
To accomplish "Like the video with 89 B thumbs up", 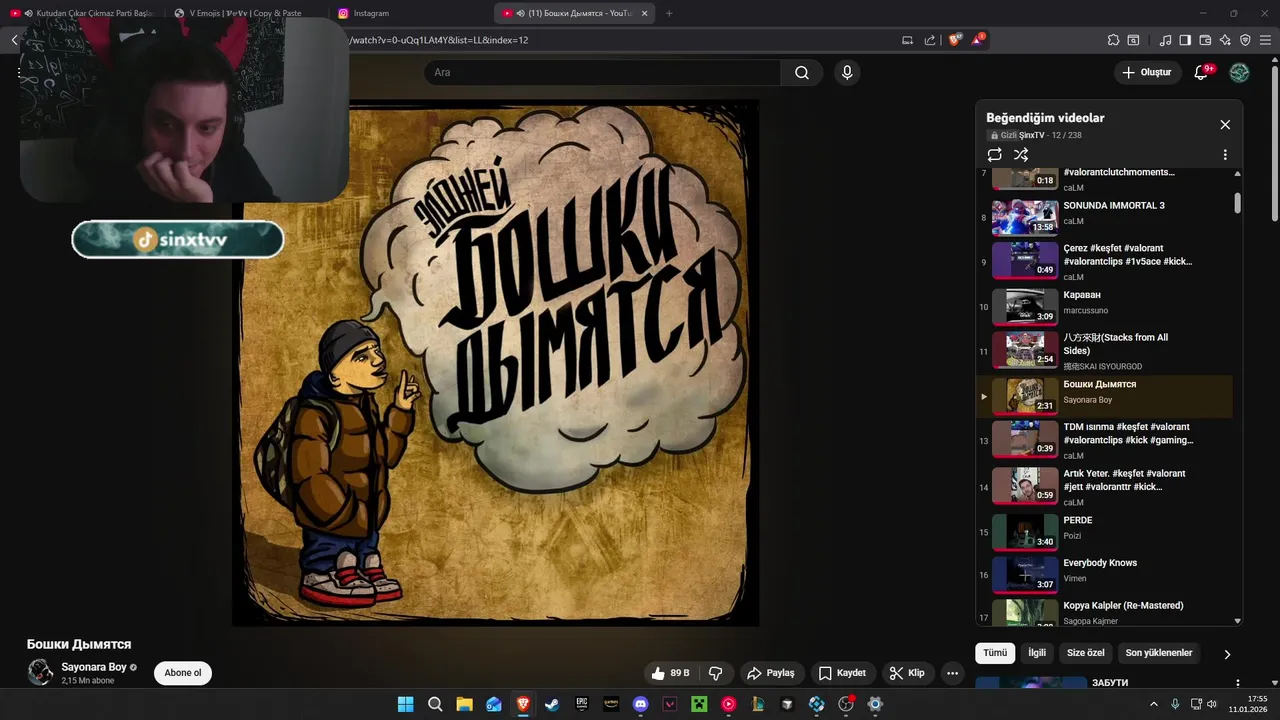I will point(671,673).
